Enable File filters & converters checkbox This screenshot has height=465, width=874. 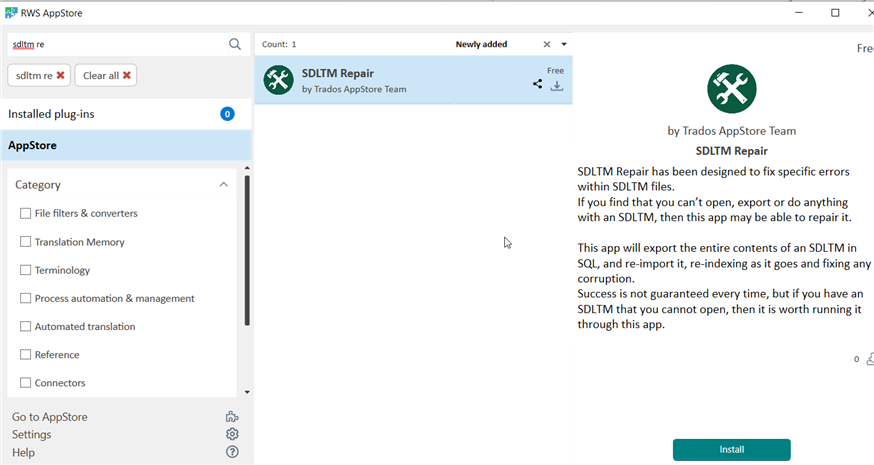(26, 213)
